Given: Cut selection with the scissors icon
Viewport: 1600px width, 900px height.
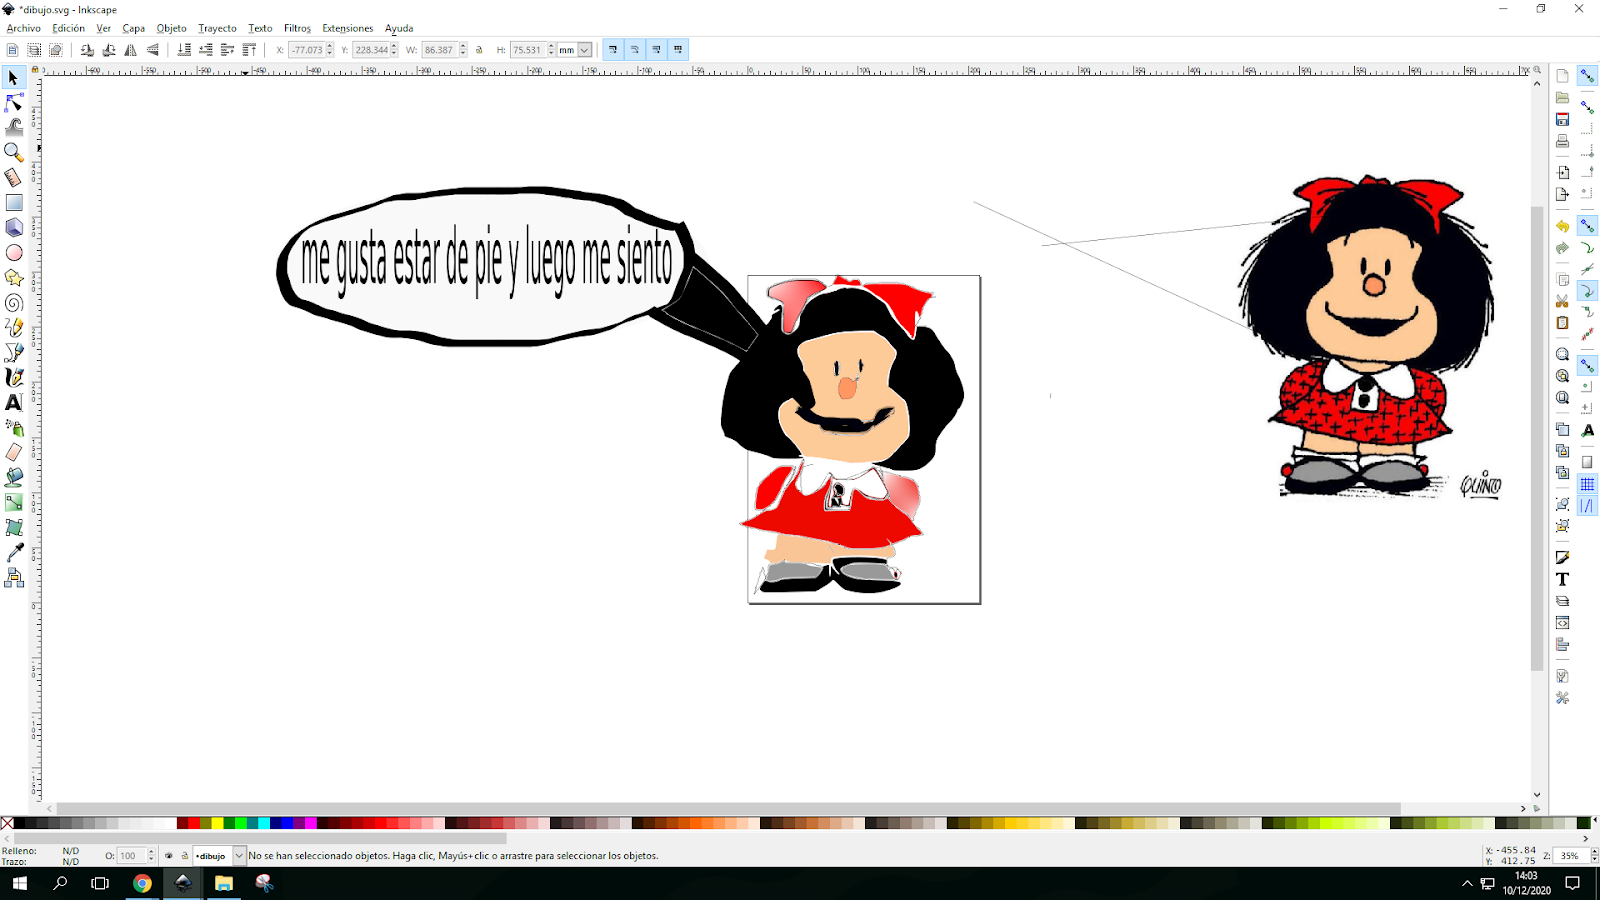Looking at the screenshot, I should click(x=1563, y=301).
